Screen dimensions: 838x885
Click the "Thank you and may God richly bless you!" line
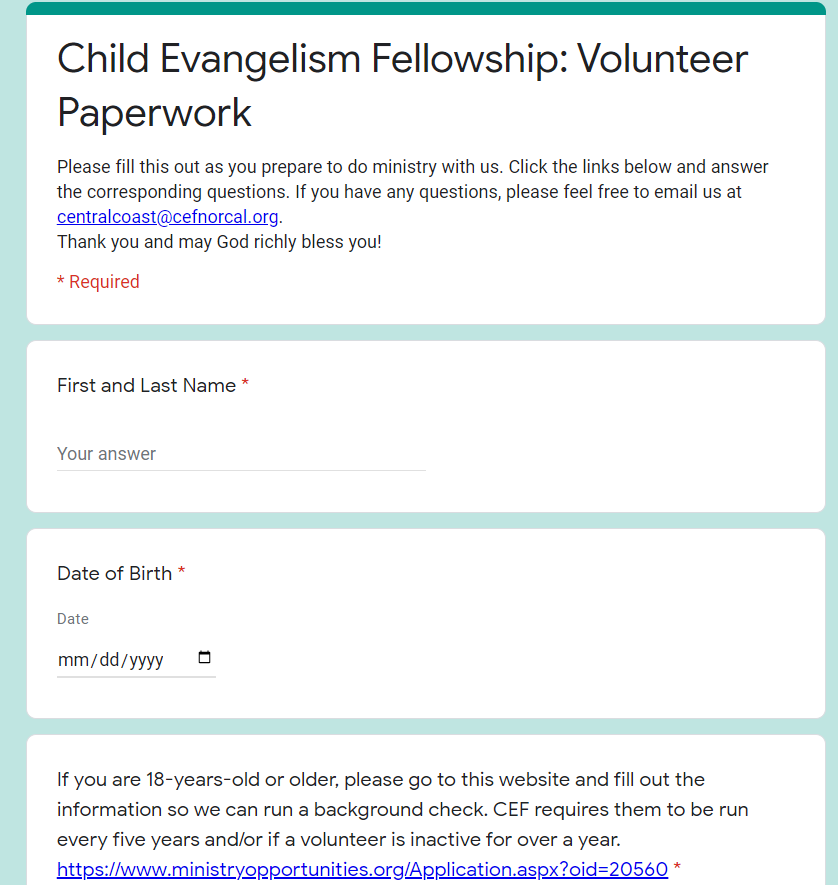coord(219,242)
